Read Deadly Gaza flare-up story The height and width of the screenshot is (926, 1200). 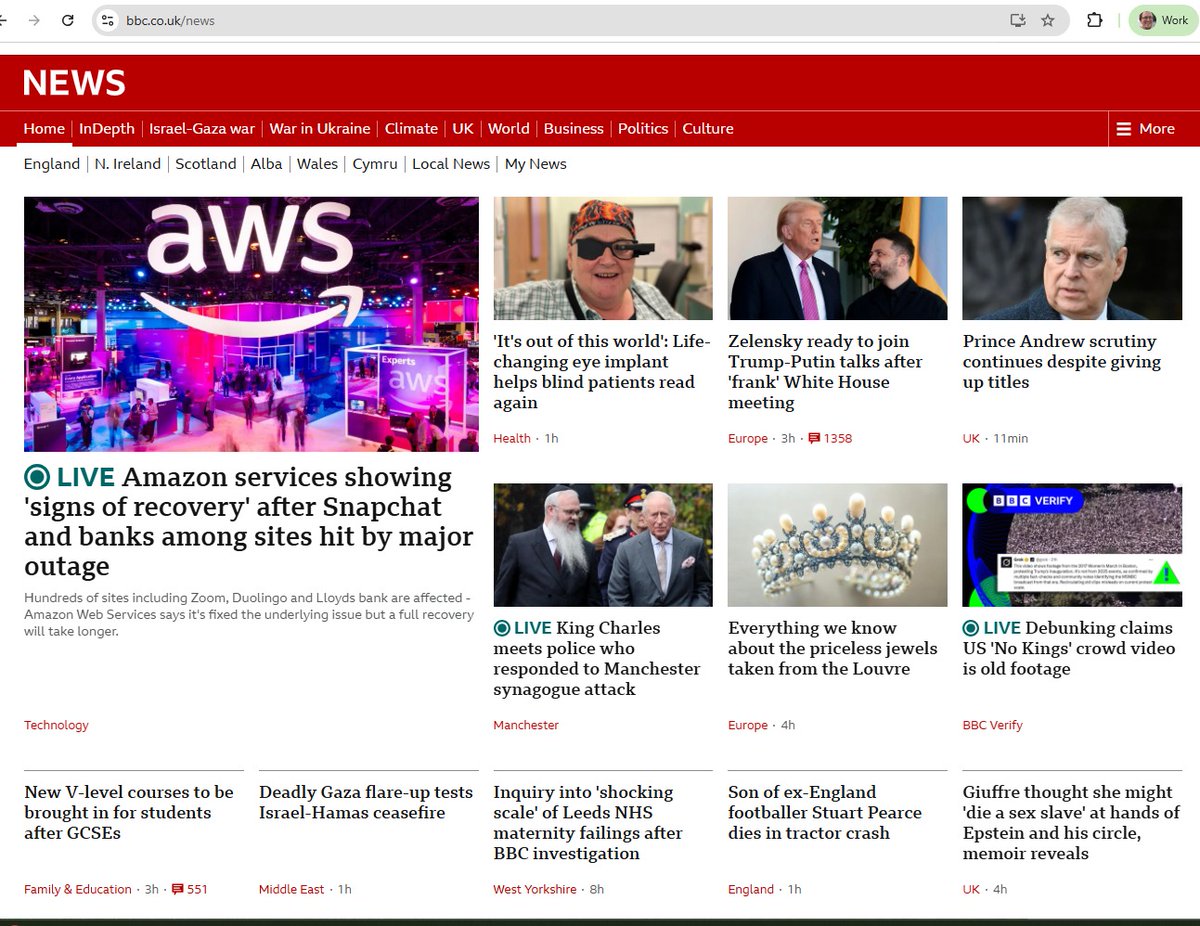click(366, 802)
